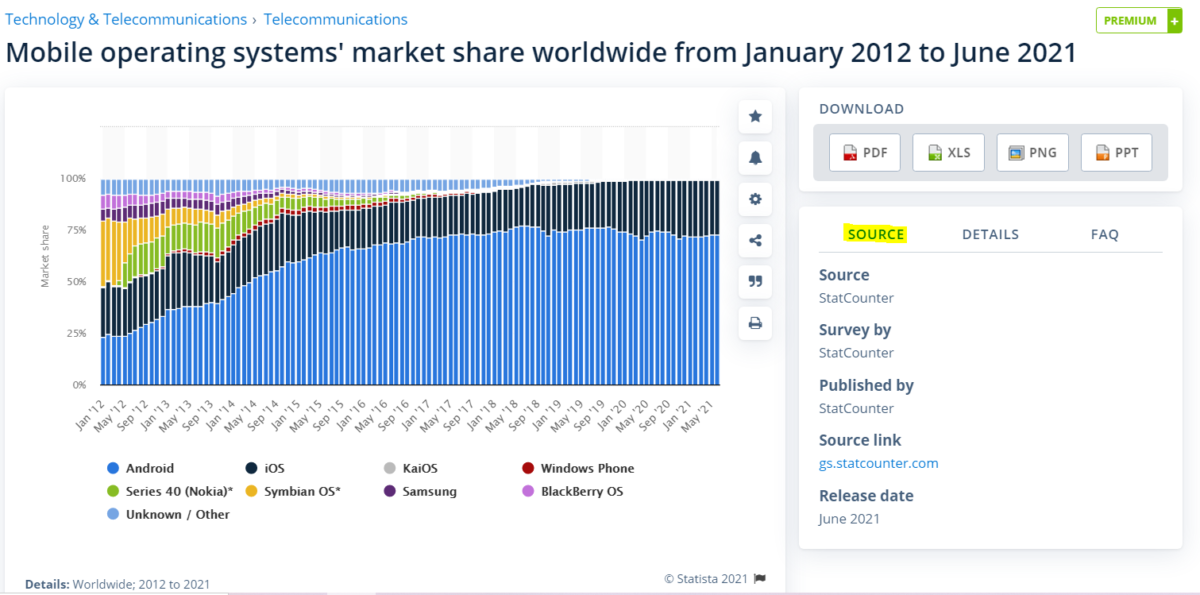Screen dimensions: 1200x595
Task: Click the print icon
Action: coord(755,323)
